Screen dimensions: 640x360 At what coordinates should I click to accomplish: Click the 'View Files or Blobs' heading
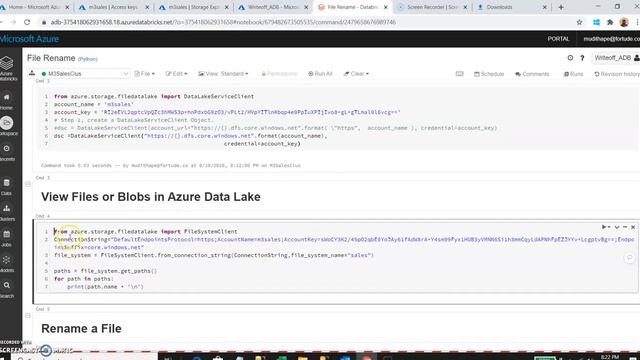coord(151,197)
